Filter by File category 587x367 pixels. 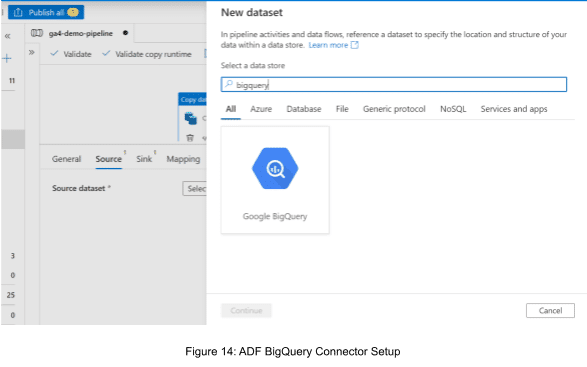(342, 109)
